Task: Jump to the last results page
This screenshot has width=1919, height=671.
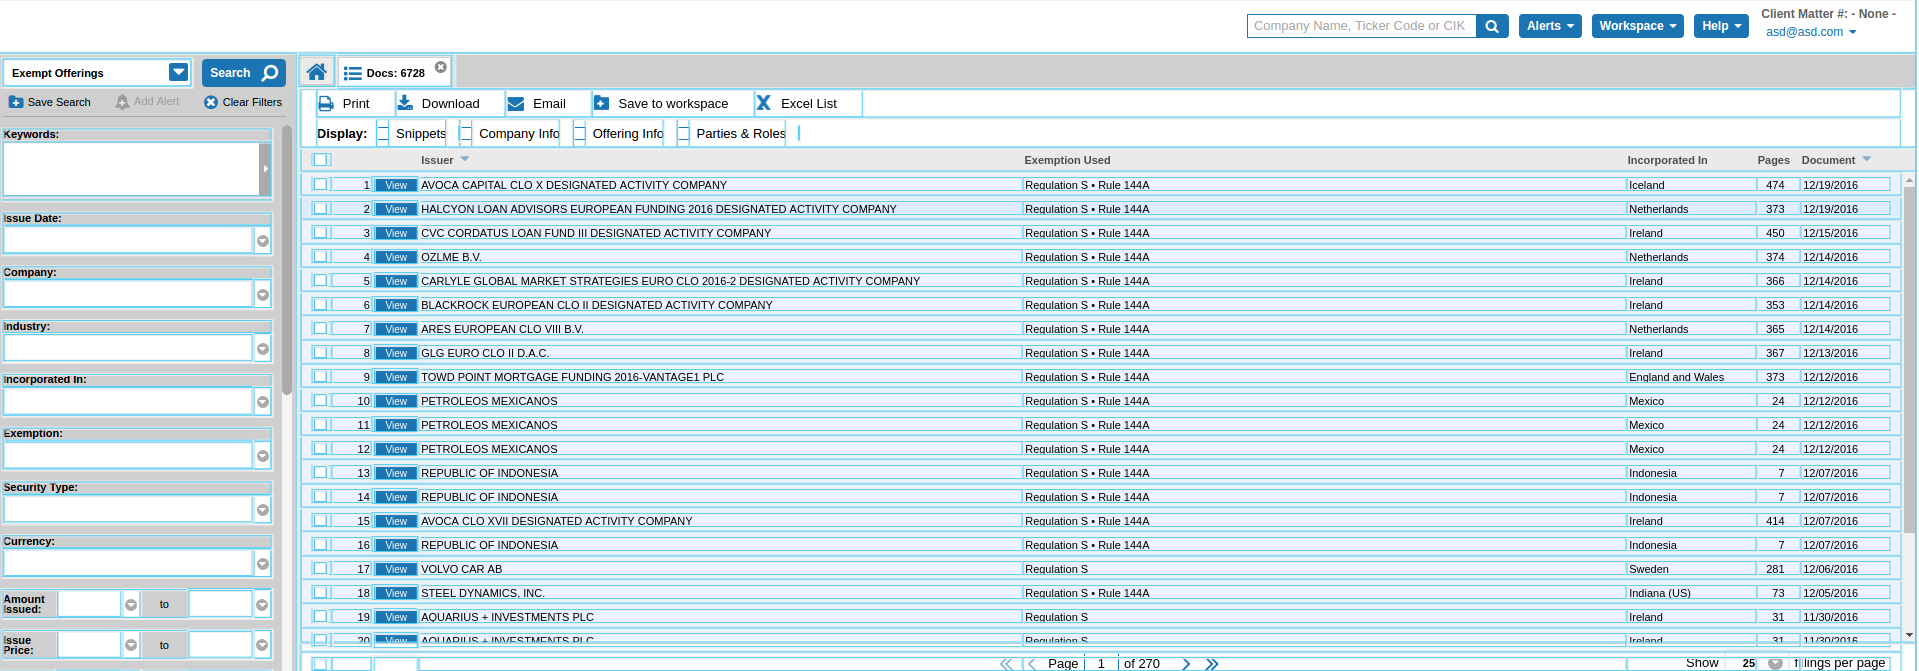Action: click(x=1212, y=664)
